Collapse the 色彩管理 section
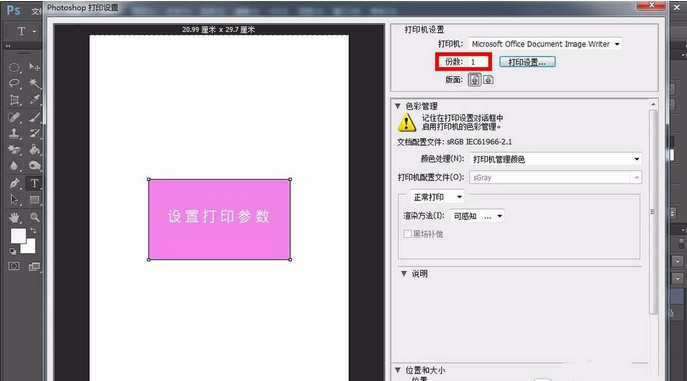This screenshot has width=687, height=381. click(x=398, y=106)
